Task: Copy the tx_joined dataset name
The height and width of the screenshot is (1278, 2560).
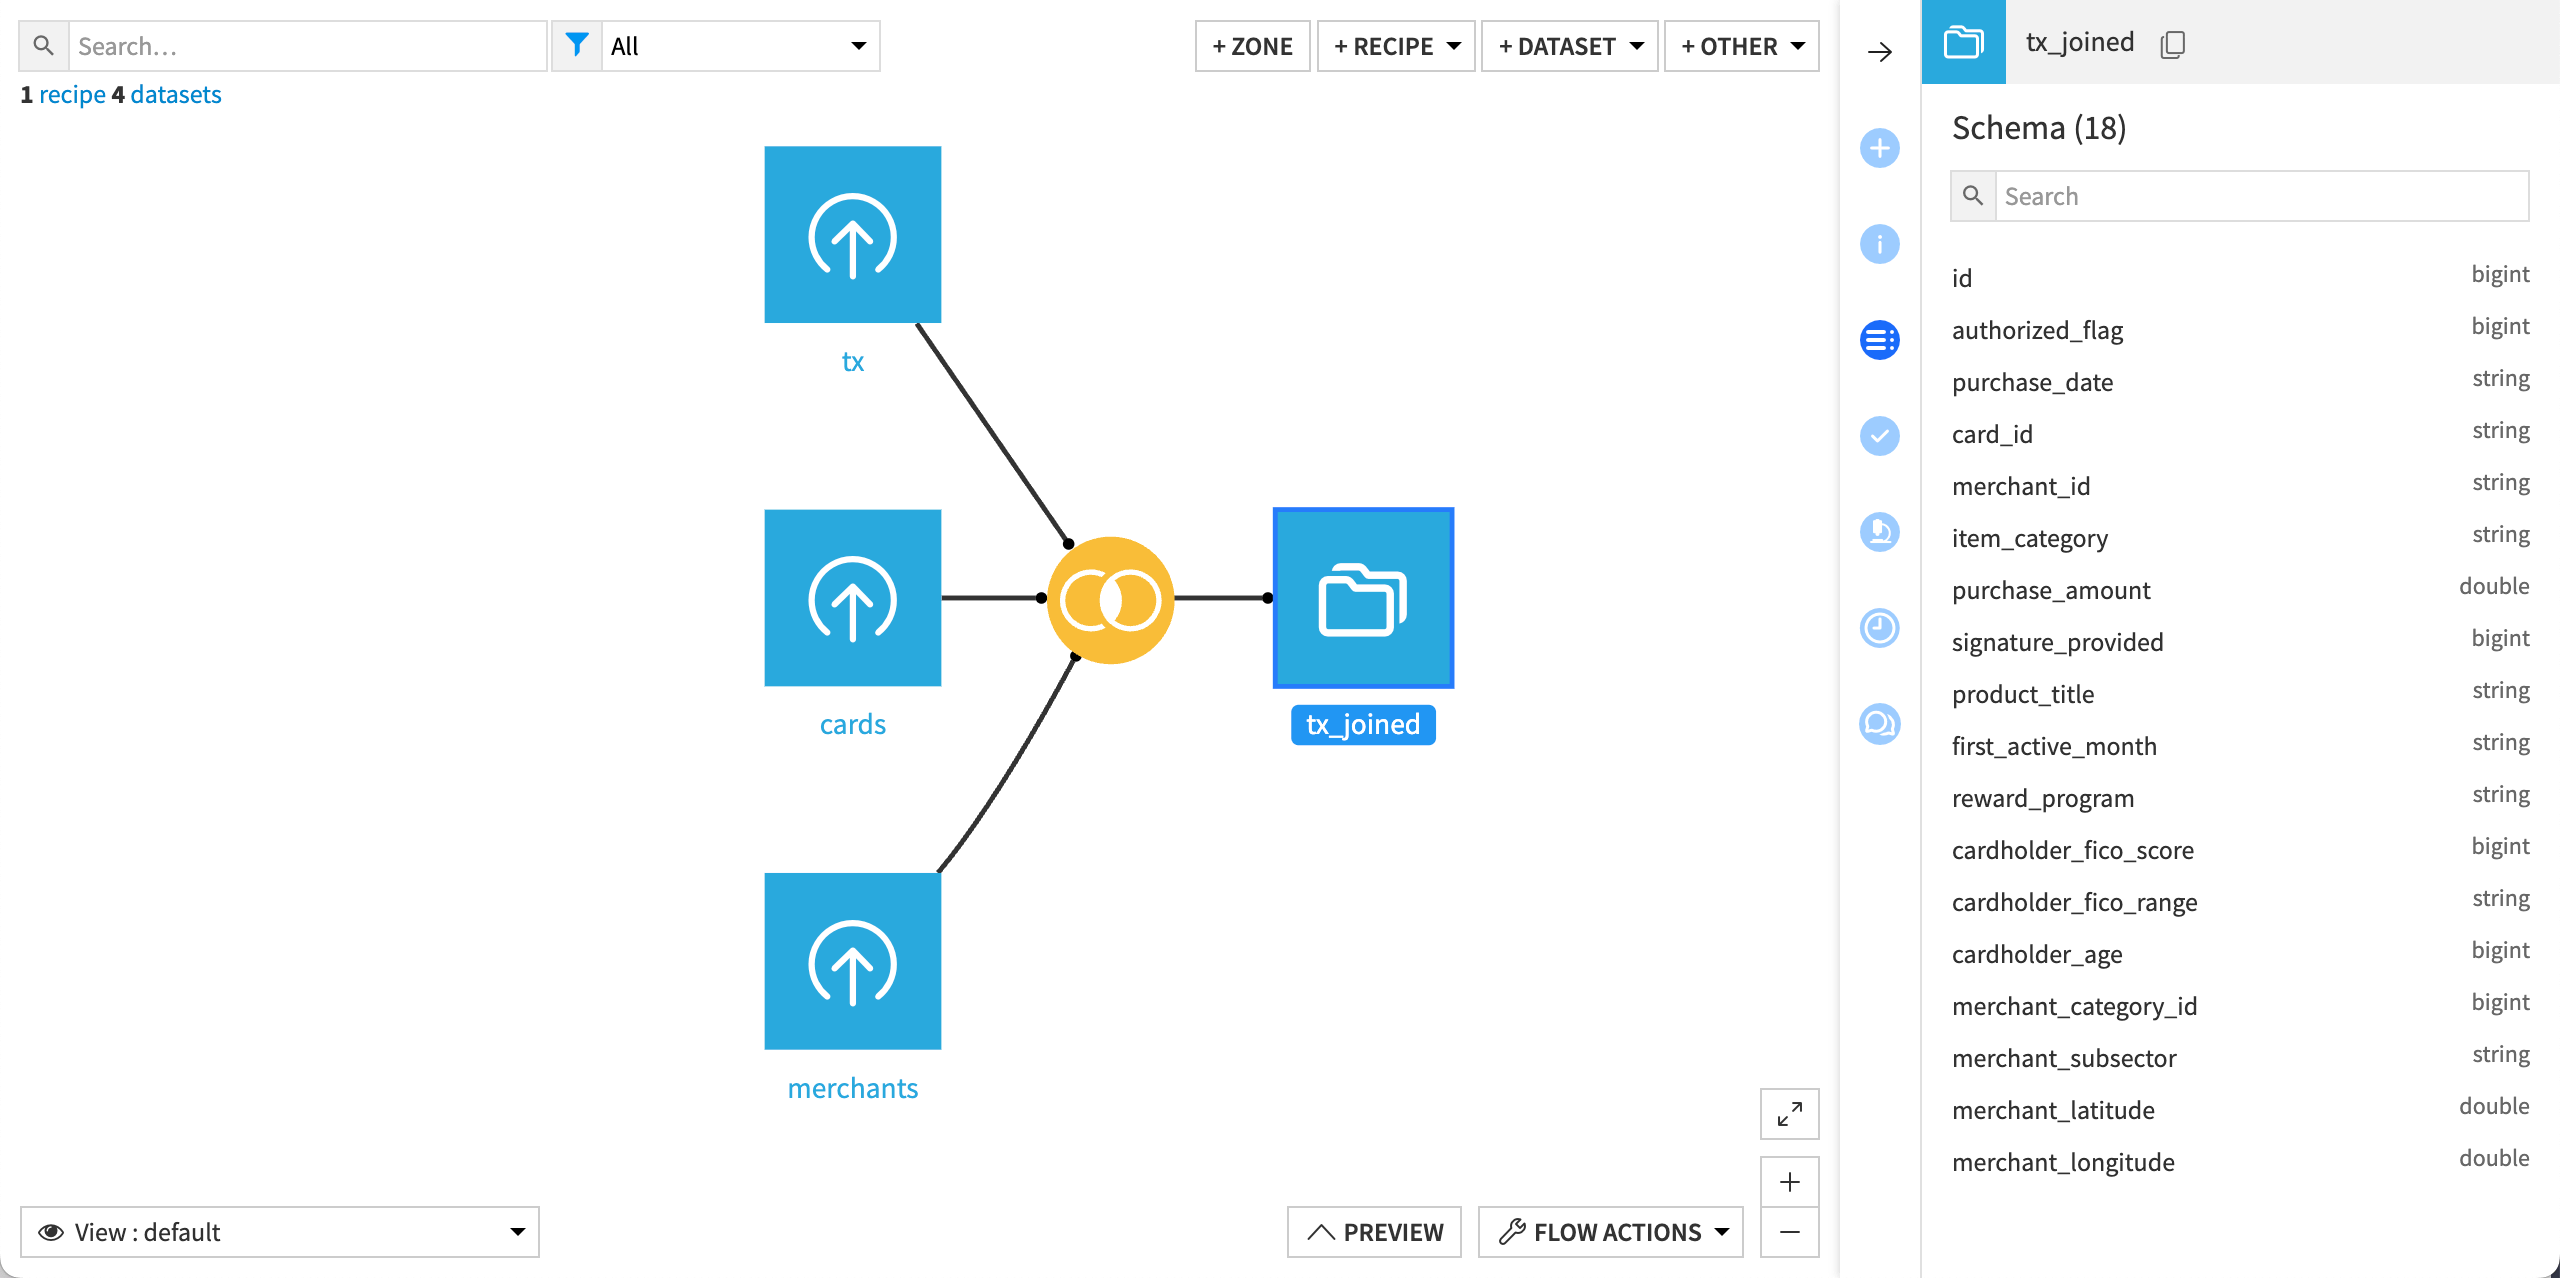Action: tap(2174, 43)
